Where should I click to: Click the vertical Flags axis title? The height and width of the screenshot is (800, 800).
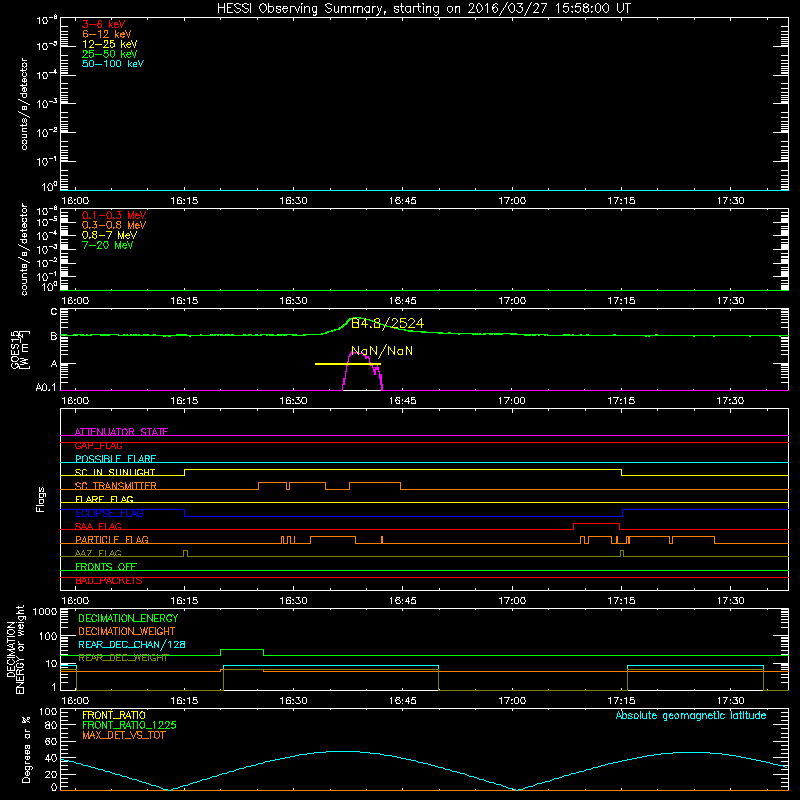(40, 499)
